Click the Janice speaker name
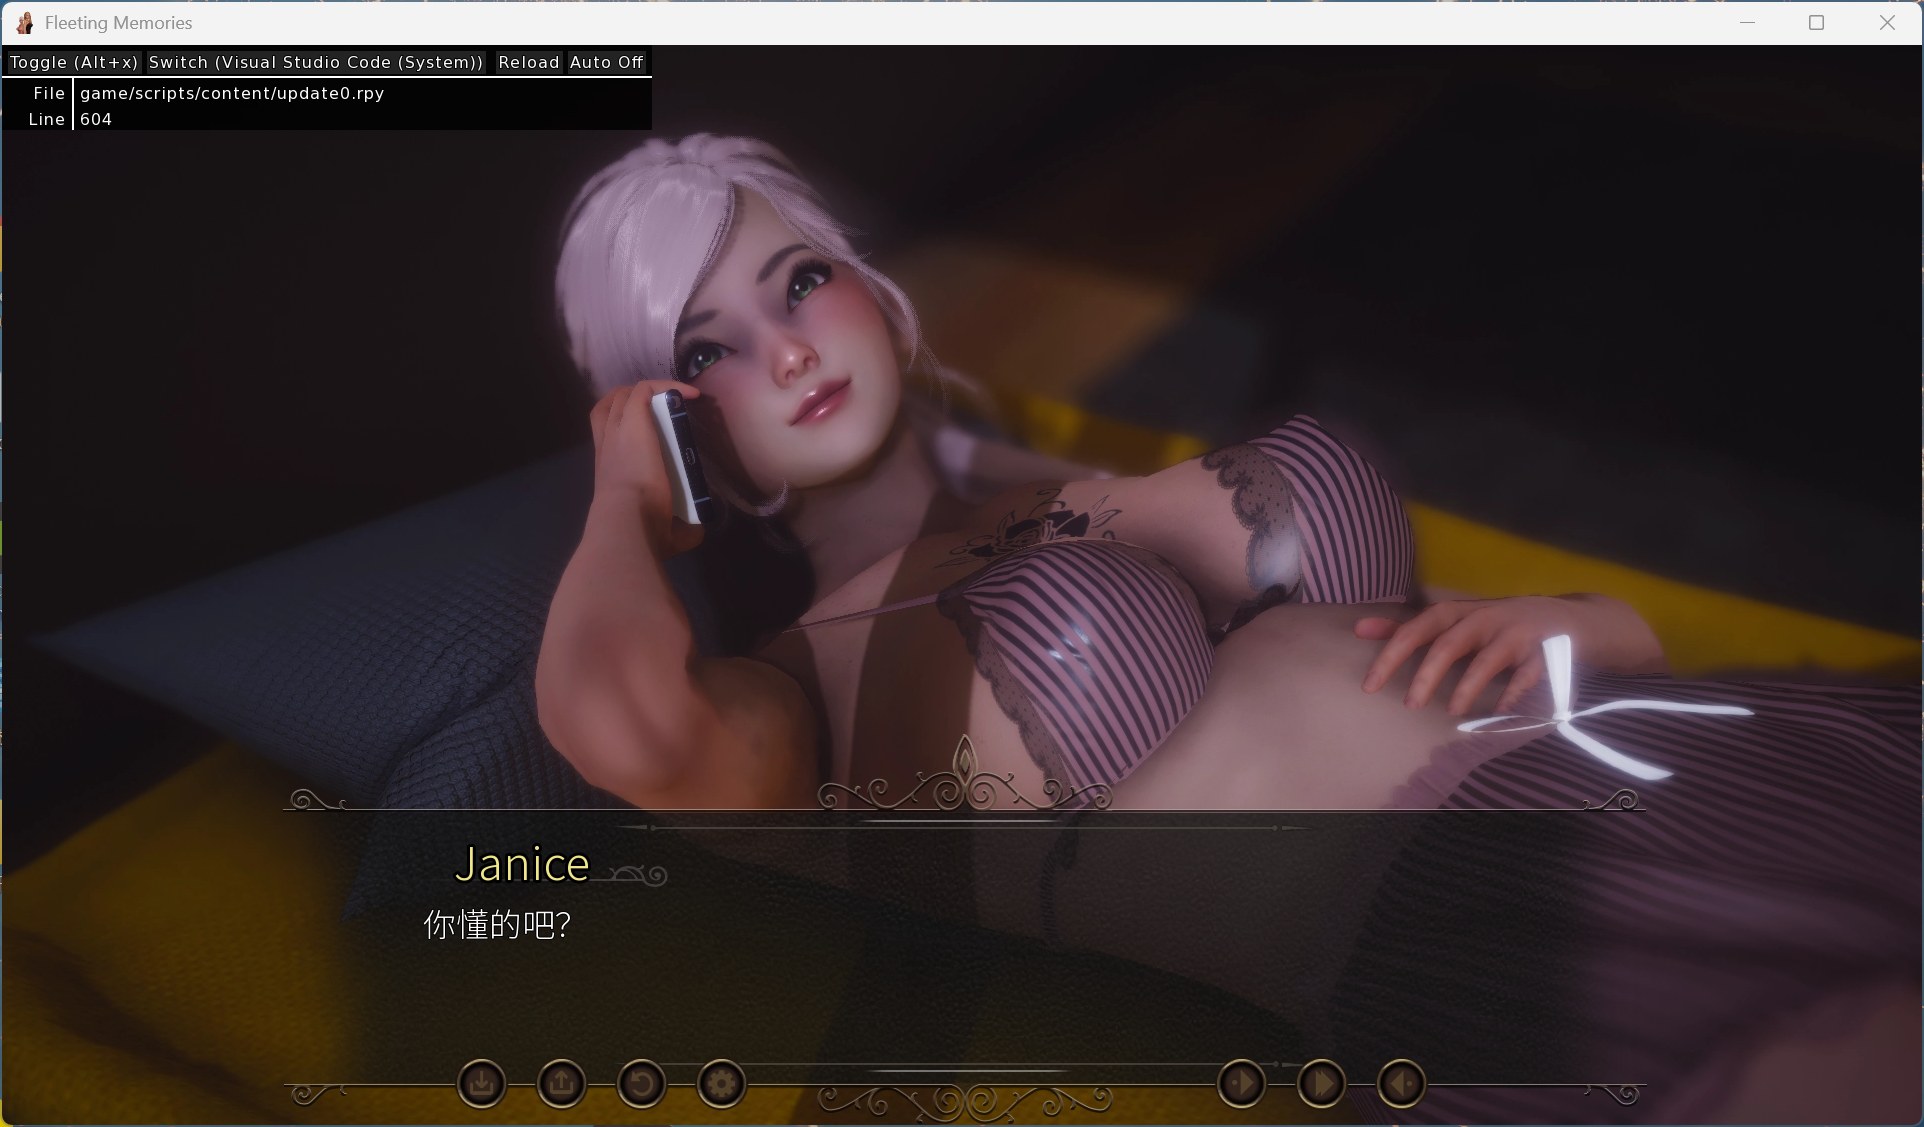1924x1127 pixels. coord(522,865)
